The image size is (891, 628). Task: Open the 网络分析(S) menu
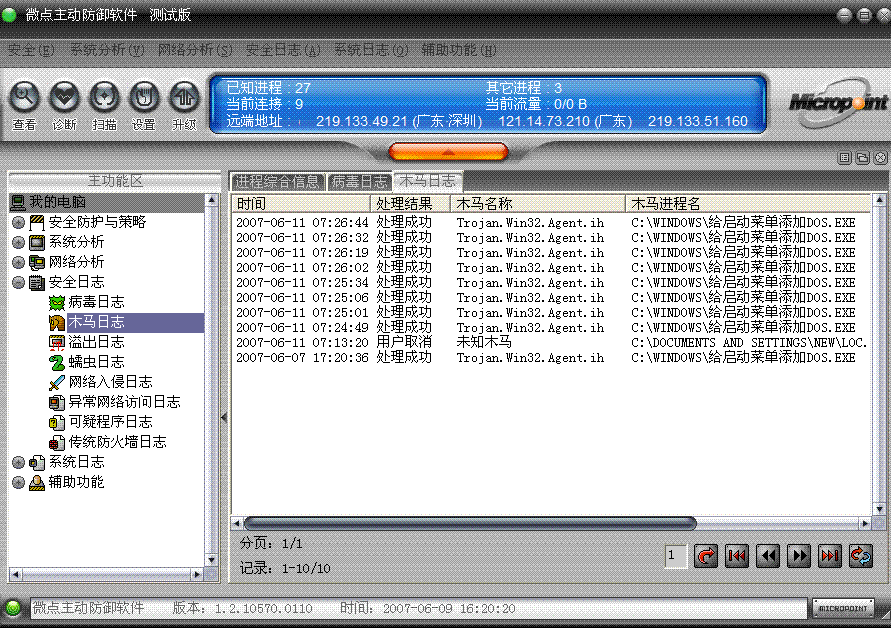(x=195, y=50)
